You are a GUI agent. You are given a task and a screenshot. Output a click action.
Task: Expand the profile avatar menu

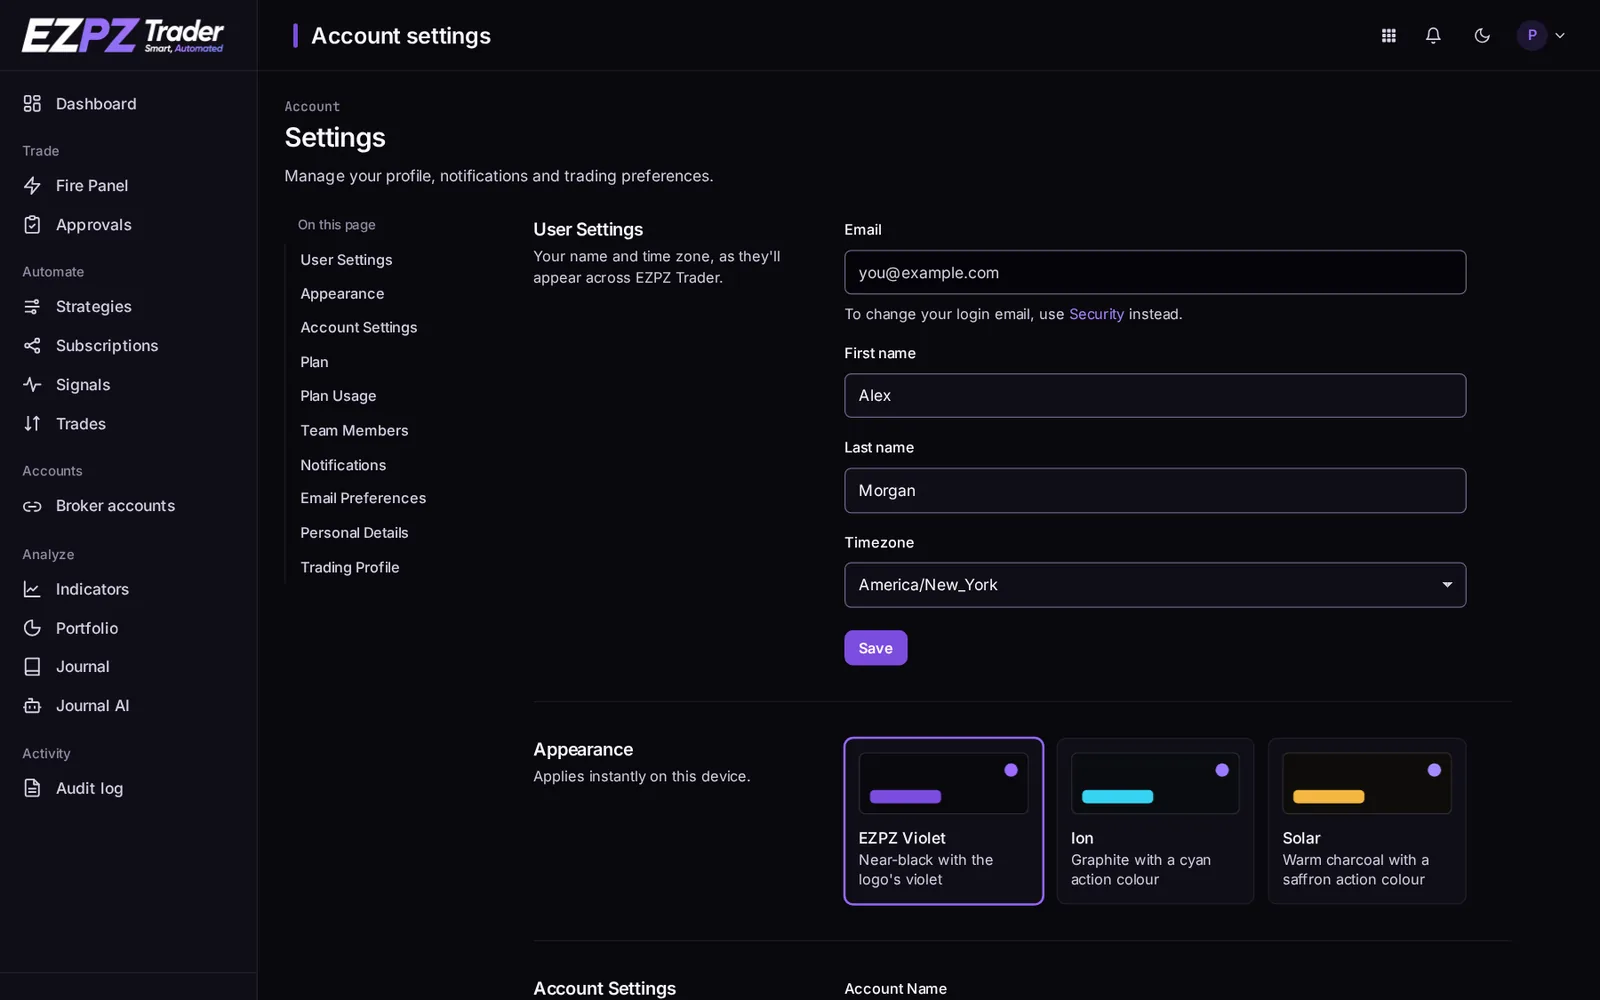(x=1541, y=36)
